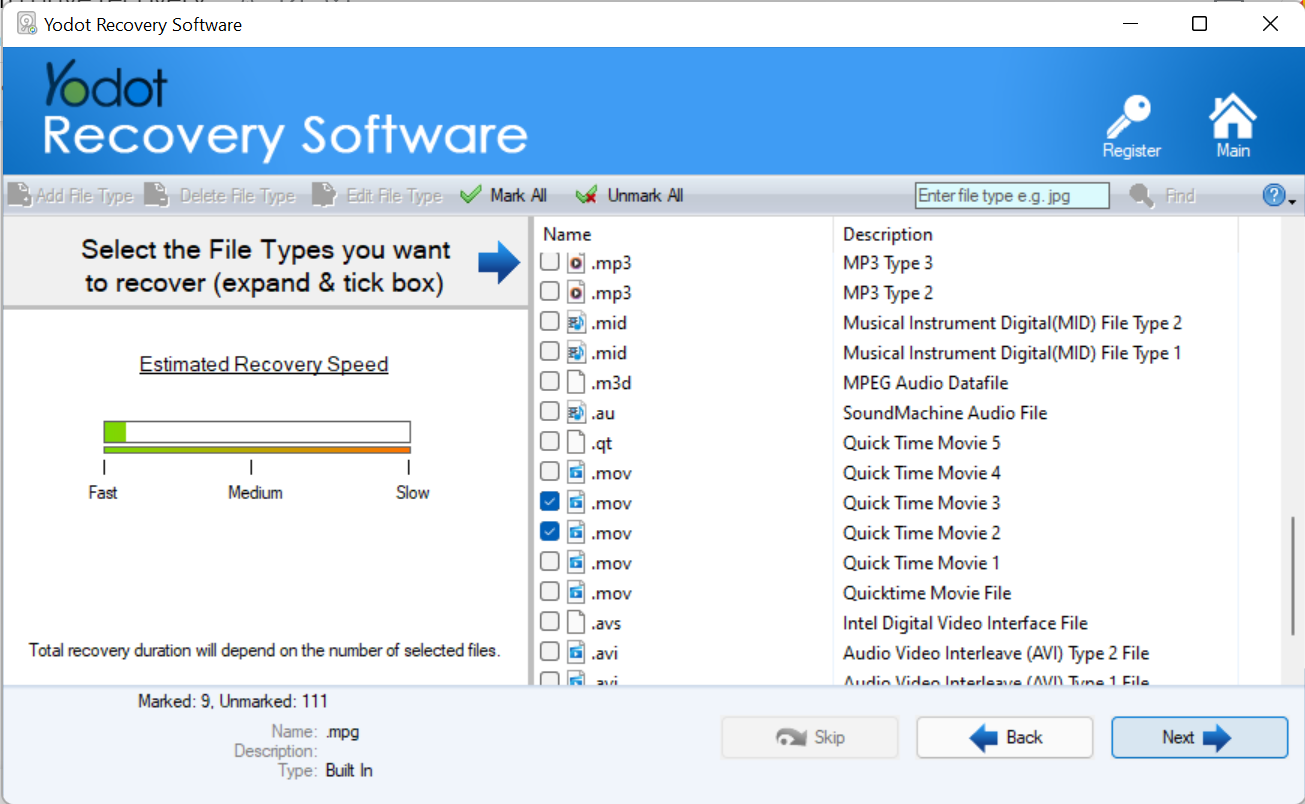Enable the .m3d MPEG Audio Datafile checkbox
This screenshot has width=1305, height=804.
pos(549,382)
